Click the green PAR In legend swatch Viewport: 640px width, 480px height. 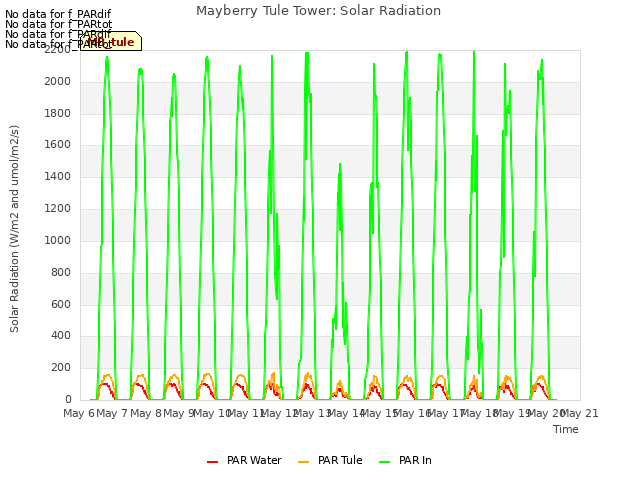[x=384, y=462]
